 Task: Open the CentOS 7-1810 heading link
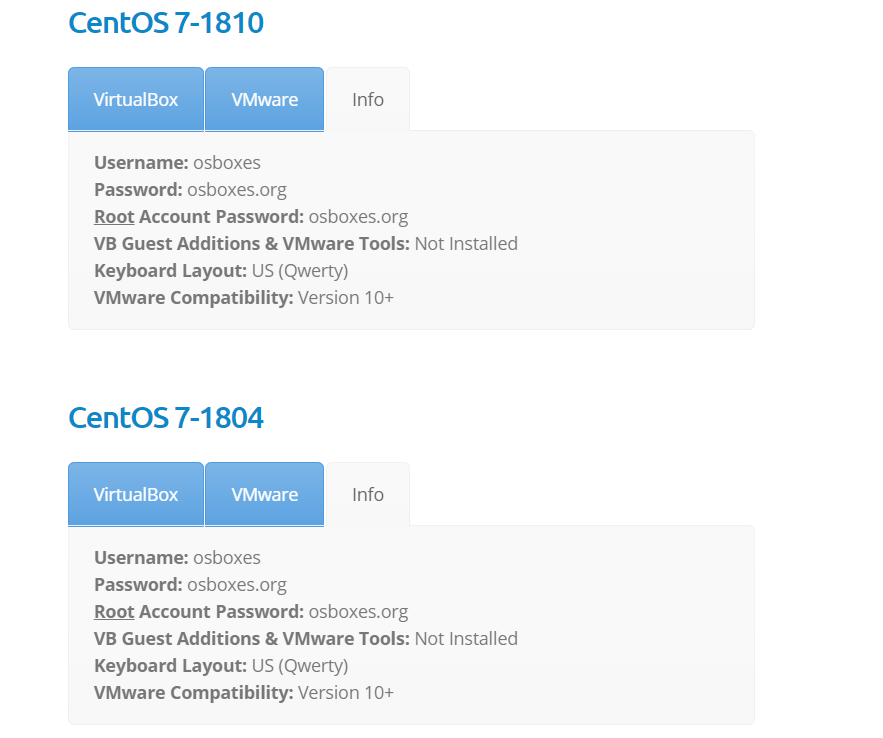(x=166, y=22)
